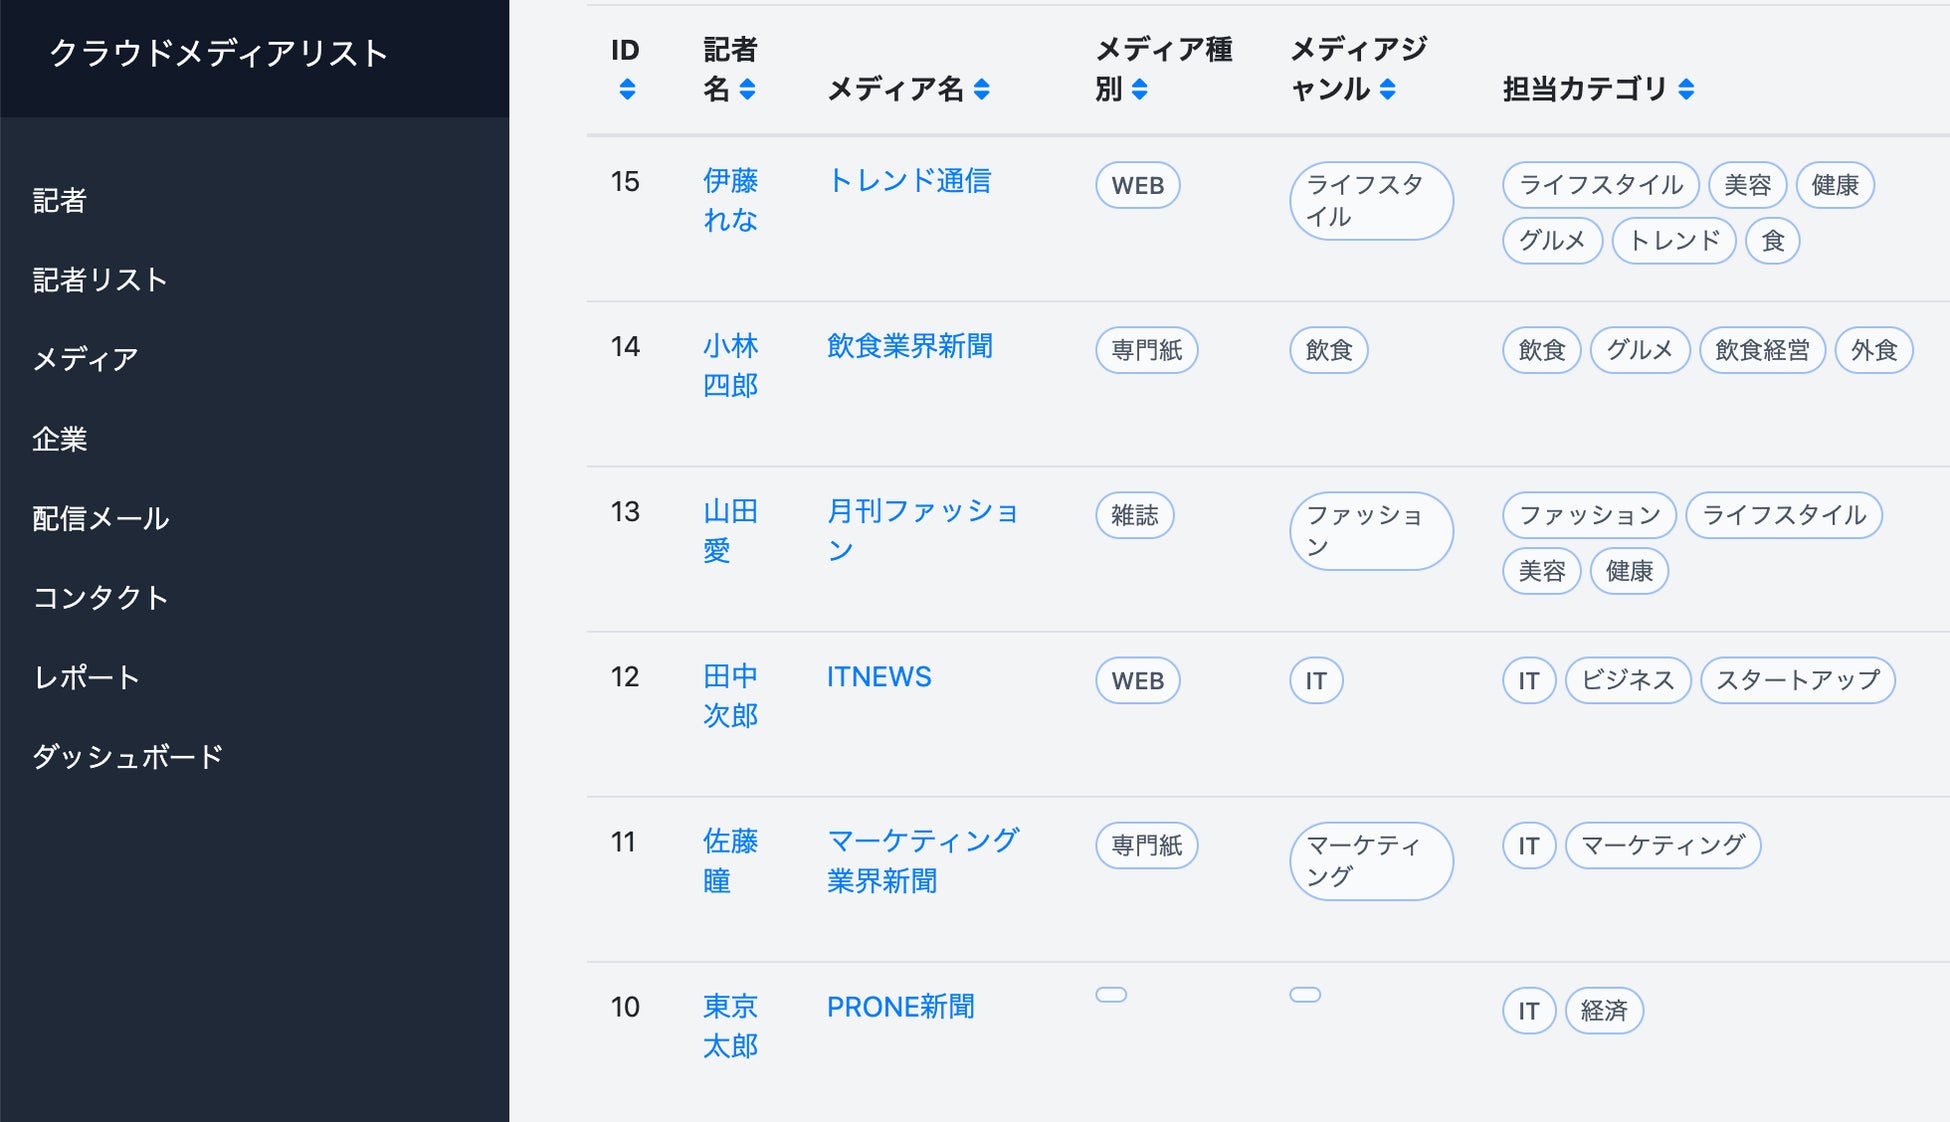Click the スタートアップ category tag

pos(1797,681)
